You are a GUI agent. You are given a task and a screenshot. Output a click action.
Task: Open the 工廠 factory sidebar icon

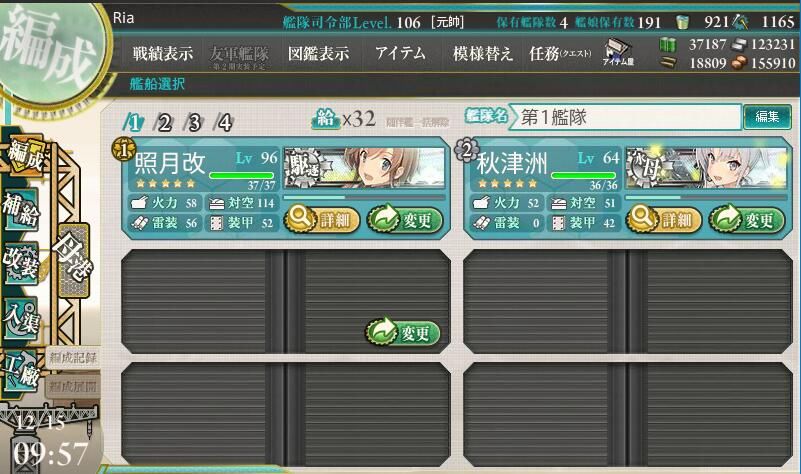21,371
